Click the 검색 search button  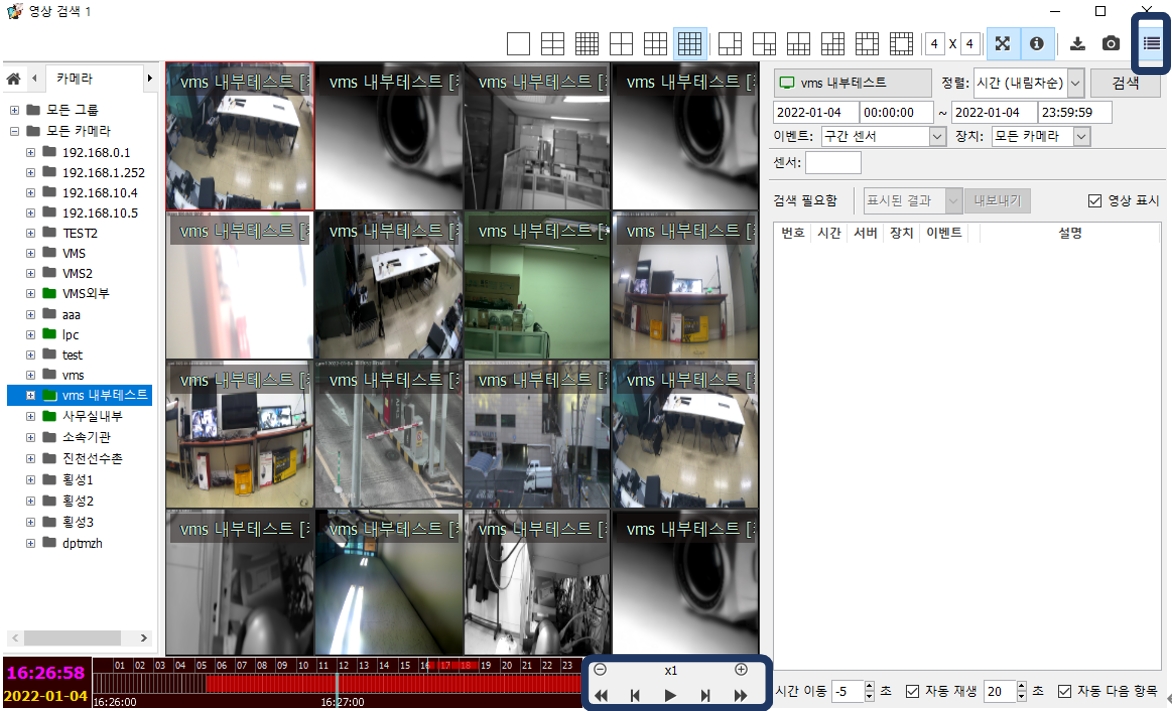point(1126,83)
